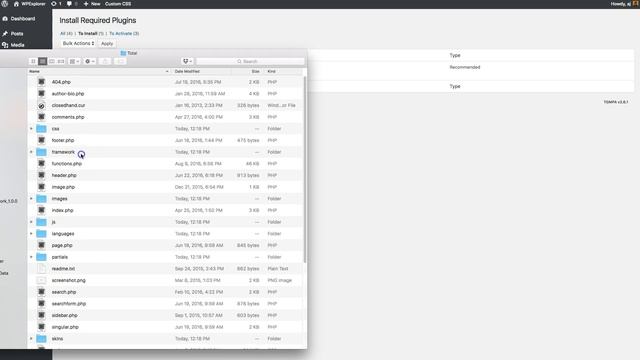640x360 pixels.
Task: Show the All plugins filter
Action: tap(66, 33)
